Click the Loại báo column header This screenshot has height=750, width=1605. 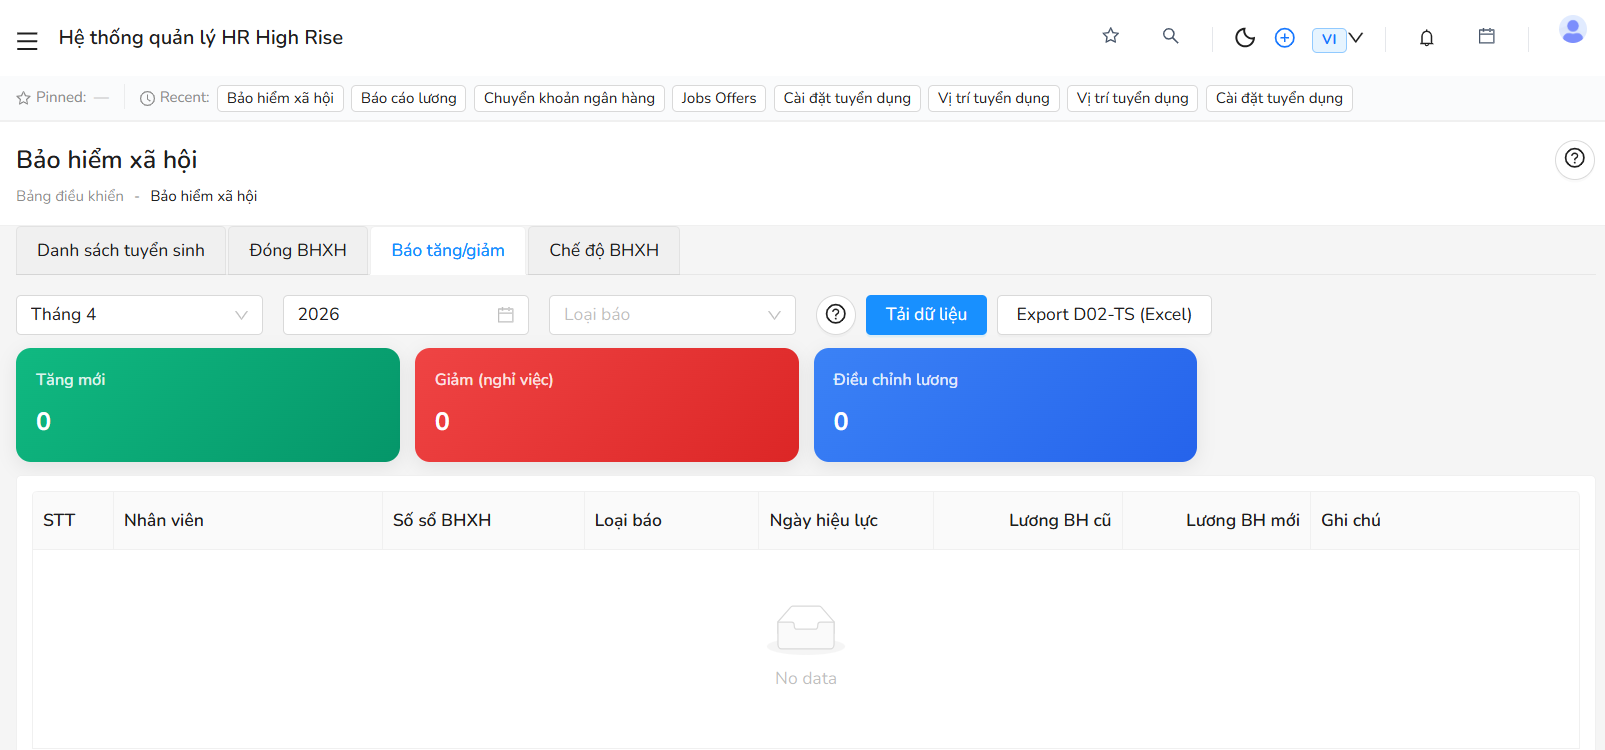(x=672, y=520)
